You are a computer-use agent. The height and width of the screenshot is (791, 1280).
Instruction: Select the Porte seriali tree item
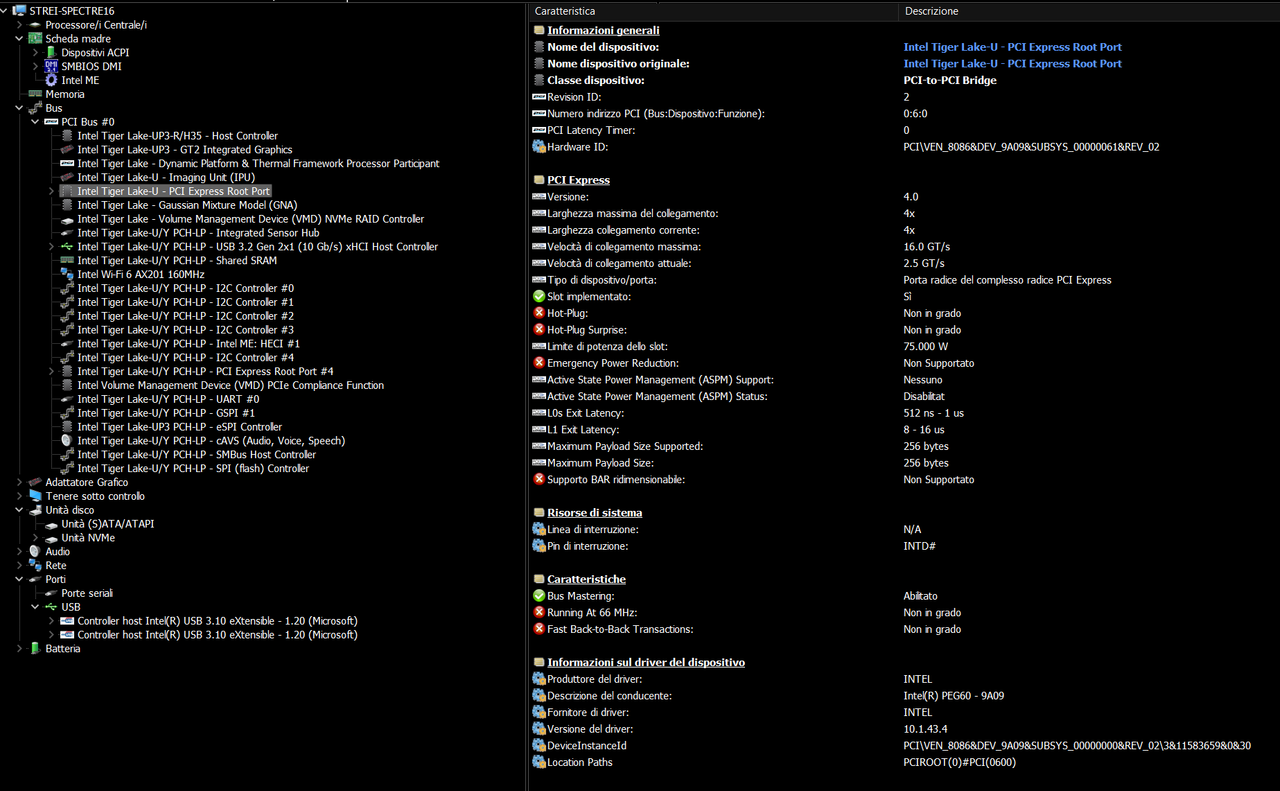87,593
